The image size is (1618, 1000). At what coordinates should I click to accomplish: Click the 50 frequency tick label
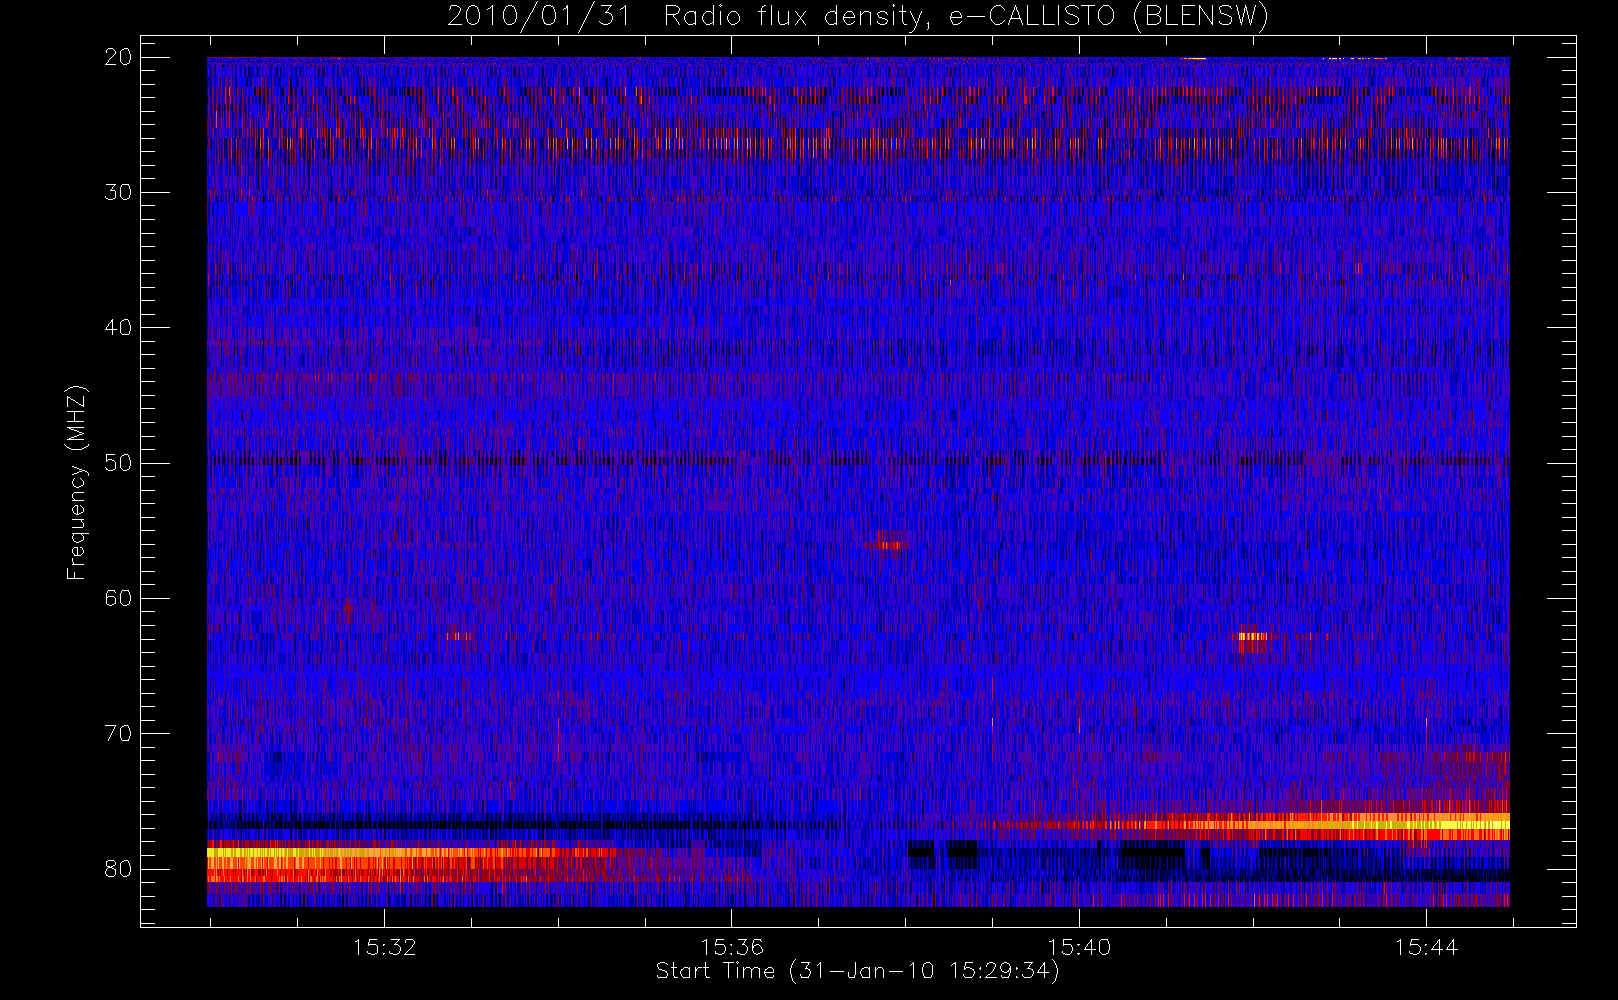tap(119, 463)
